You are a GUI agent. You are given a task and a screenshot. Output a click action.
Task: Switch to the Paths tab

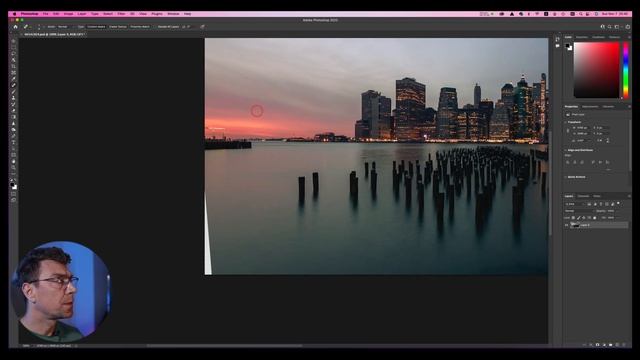click(597, 196)
